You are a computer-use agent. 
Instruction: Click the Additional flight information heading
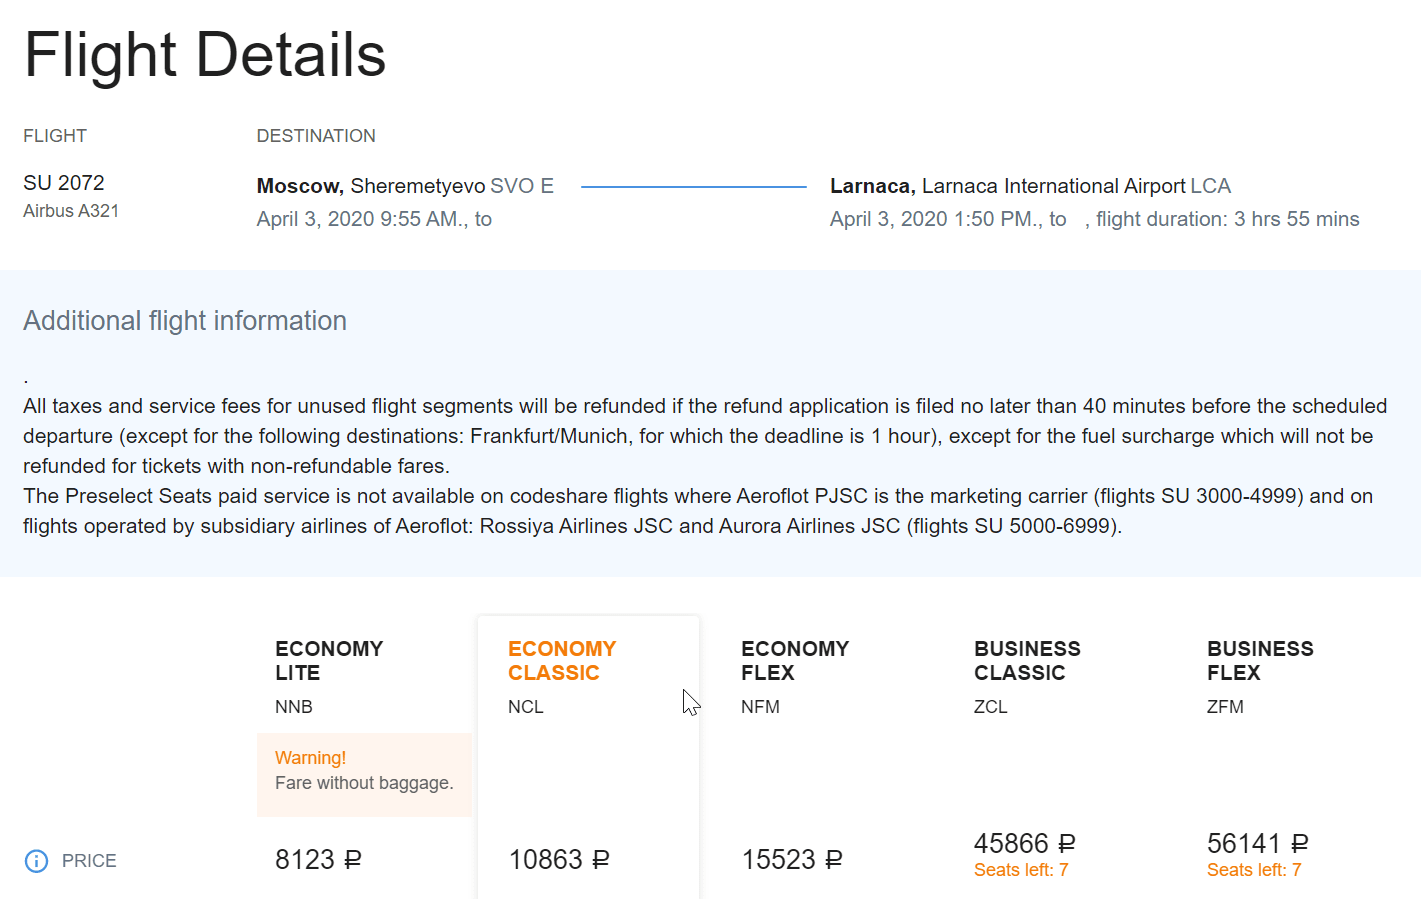coord(184,320)
